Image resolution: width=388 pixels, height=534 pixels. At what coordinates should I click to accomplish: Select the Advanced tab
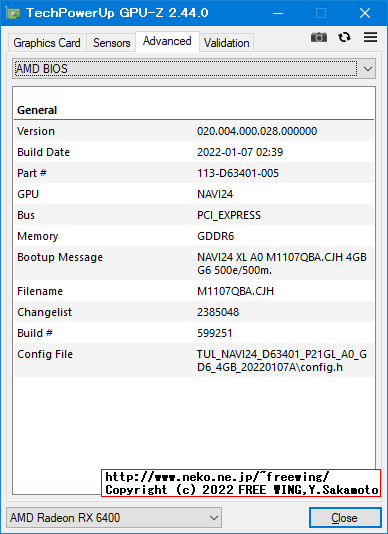(167, 41)
